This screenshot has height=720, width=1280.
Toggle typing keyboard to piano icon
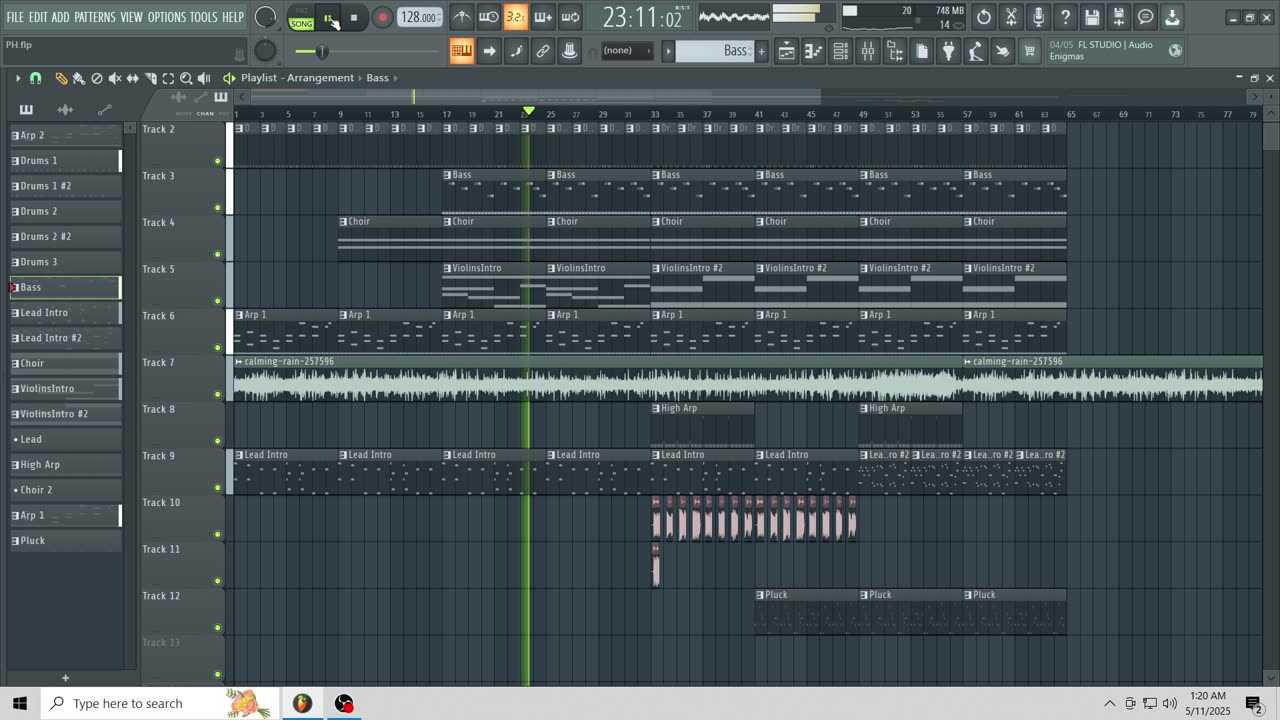pos(461,51)
